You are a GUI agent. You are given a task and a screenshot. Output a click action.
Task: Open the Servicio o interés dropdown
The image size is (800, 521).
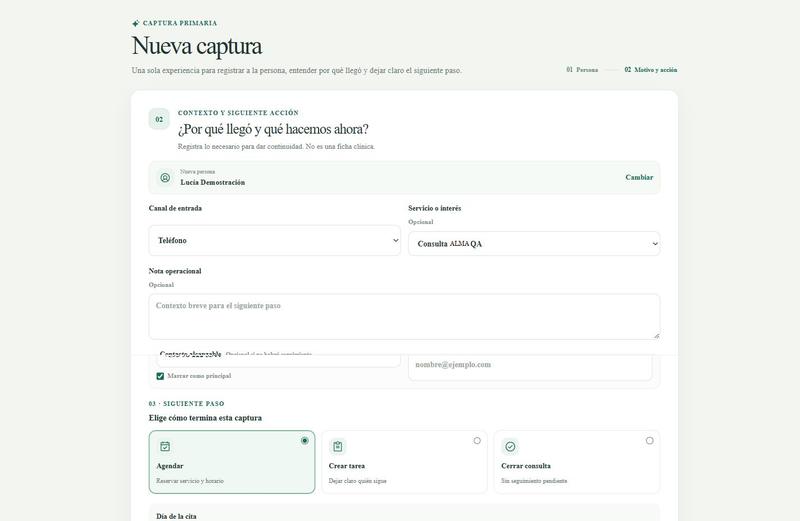(x=534, y=244)
